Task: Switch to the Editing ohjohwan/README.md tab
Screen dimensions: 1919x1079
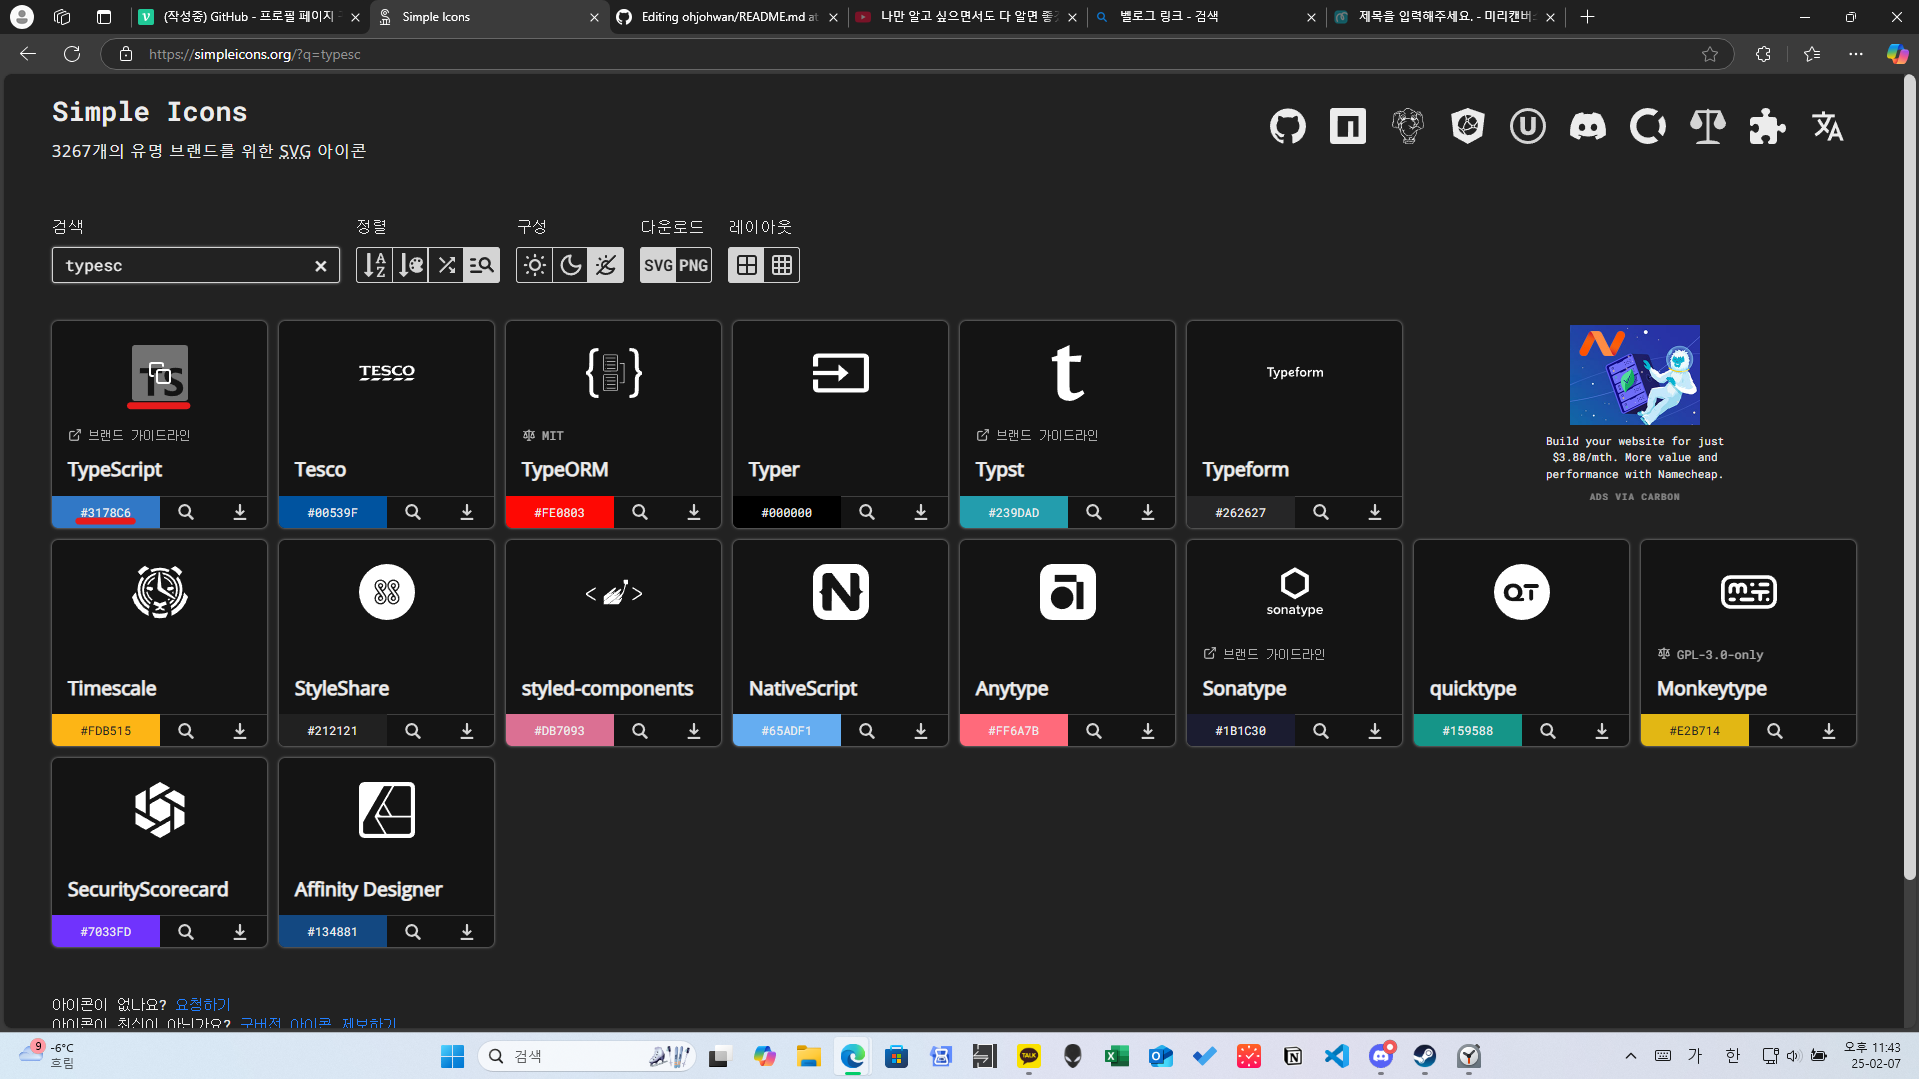Action: (728, 17)
